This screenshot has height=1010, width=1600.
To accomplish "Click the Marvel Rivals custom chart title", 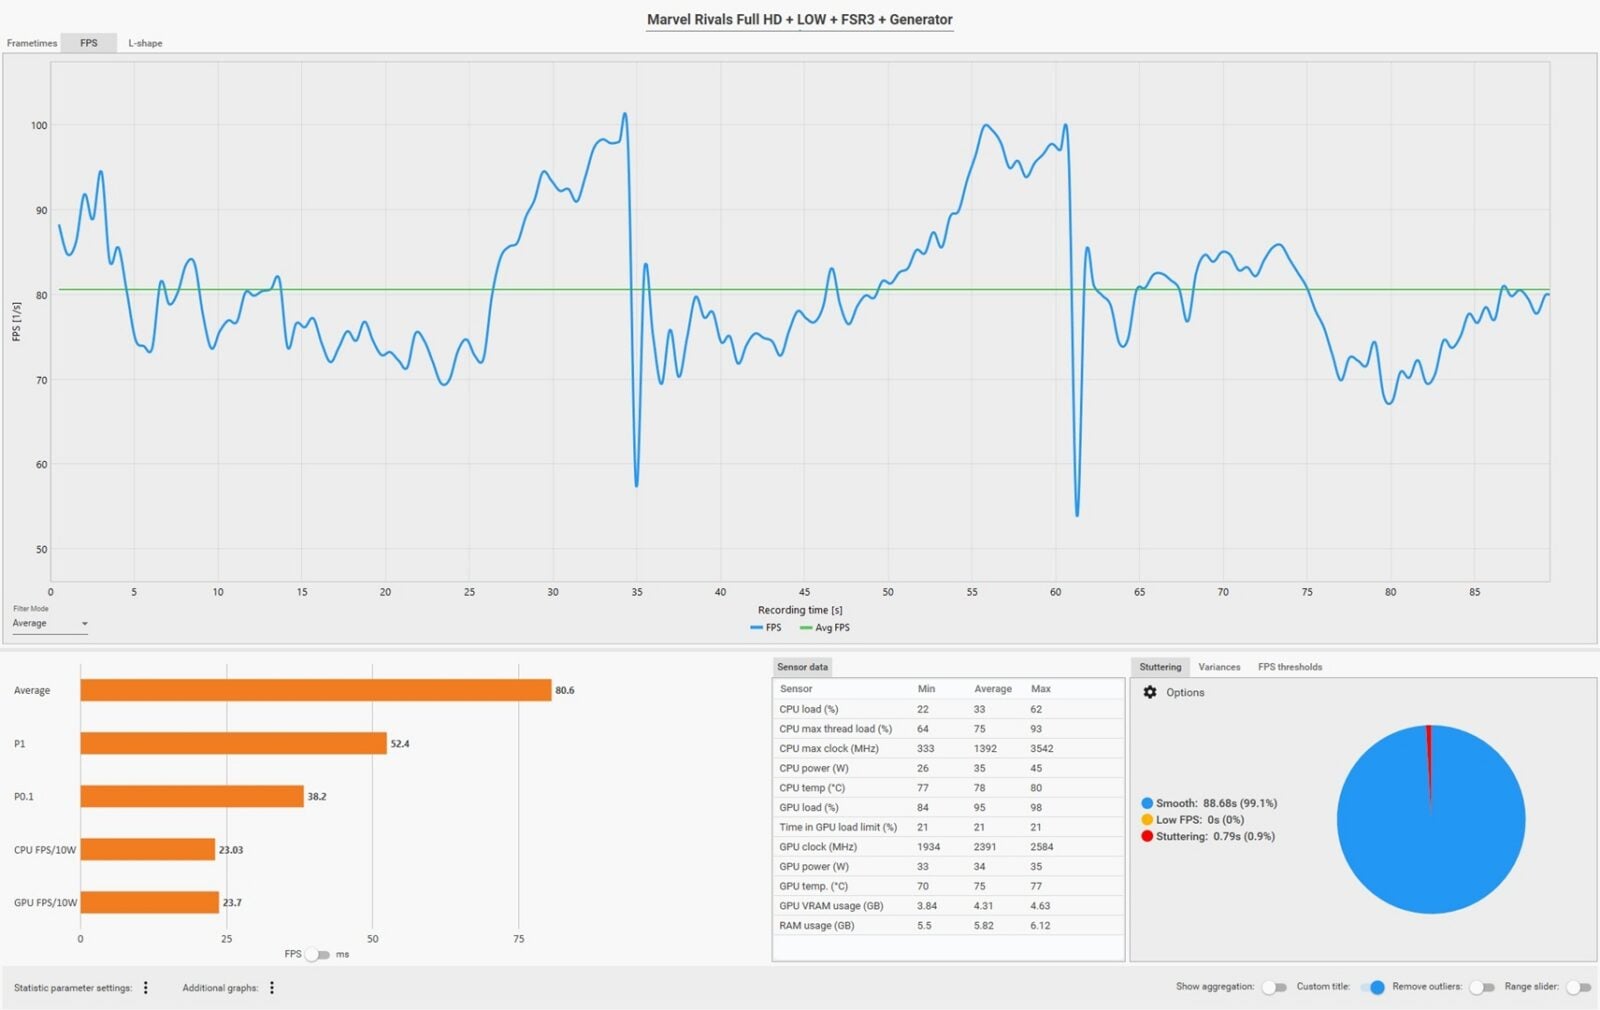I will pos(799,20).
